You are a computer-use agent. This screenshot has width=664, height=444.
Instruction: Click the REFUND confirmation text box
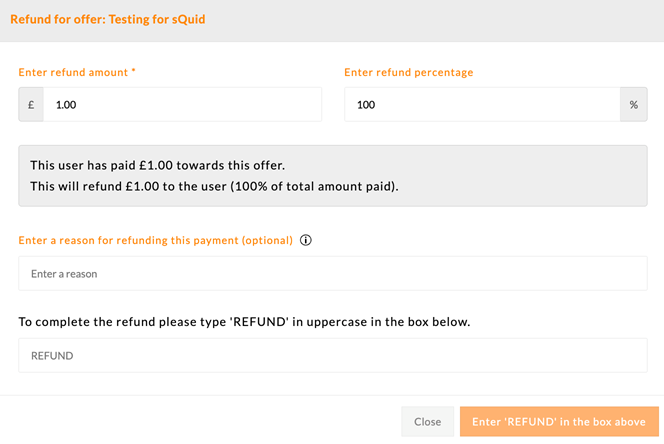coord(333,355)
